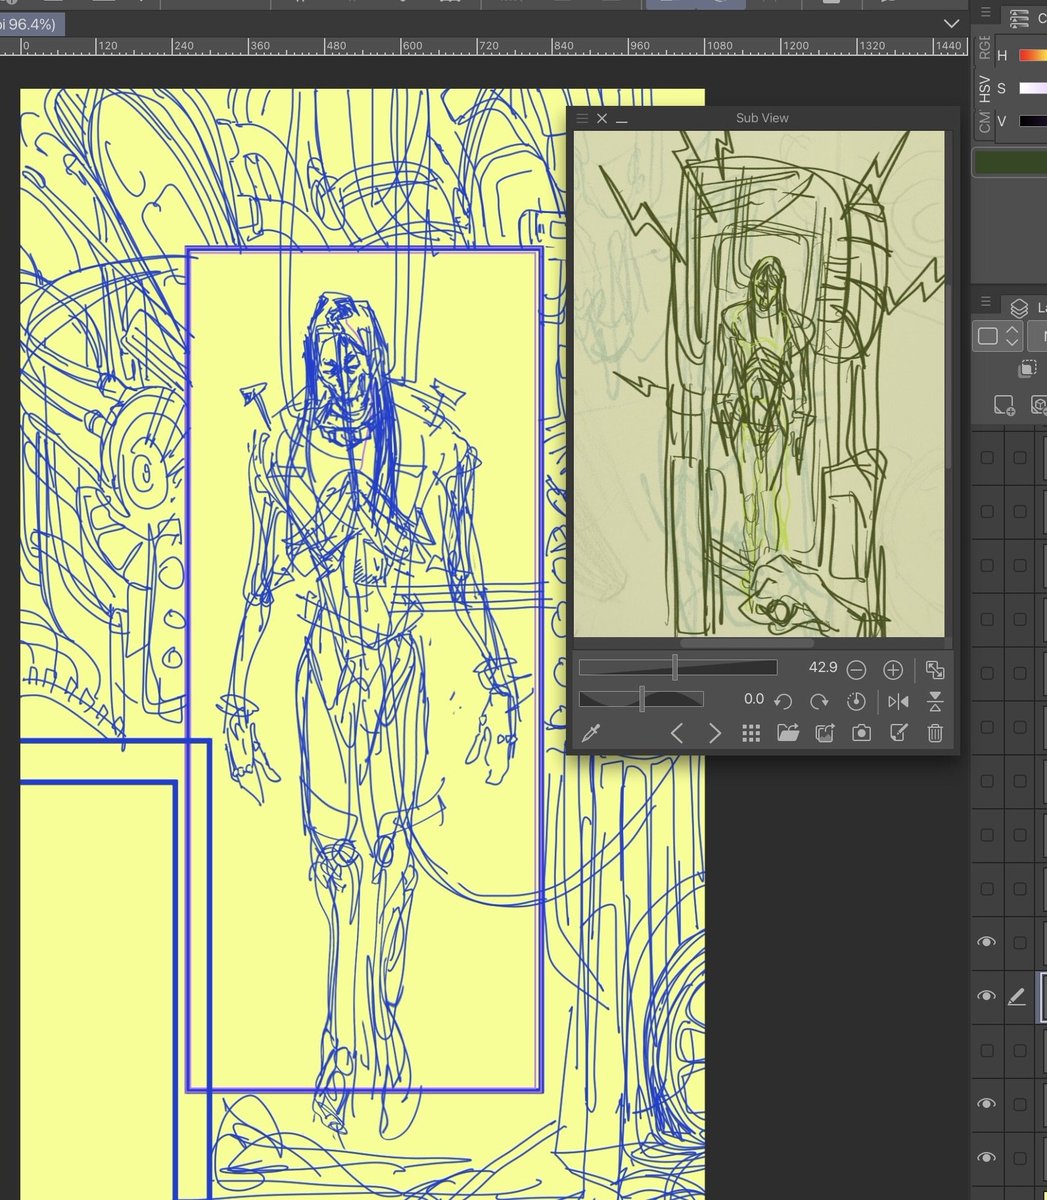This screenshot has width=1047, height=1200.
Task: Select the 96.4% canvas document tab
Action: tap(33, 24)
